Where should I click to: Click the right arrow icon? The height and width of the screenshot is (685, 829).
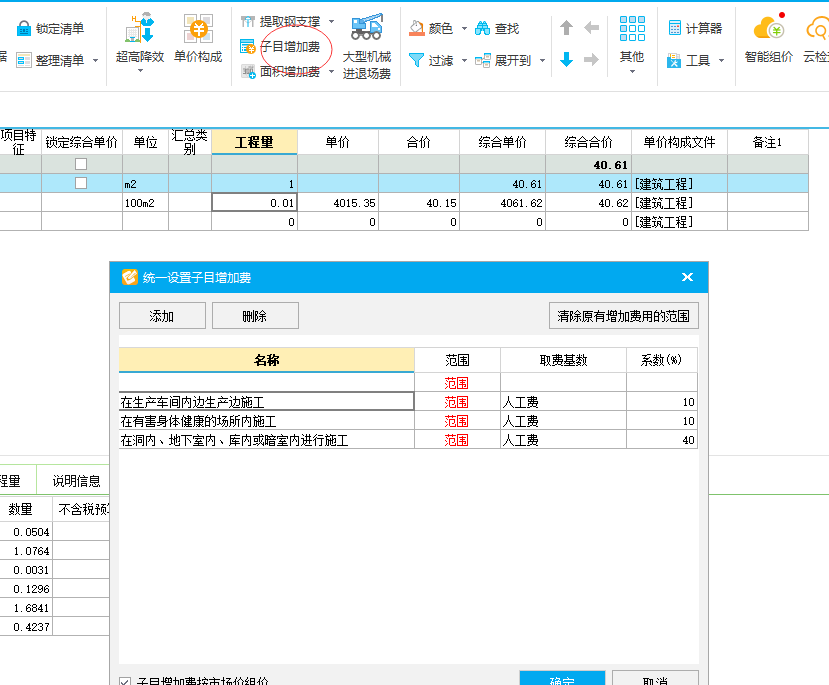coord(592,59)
